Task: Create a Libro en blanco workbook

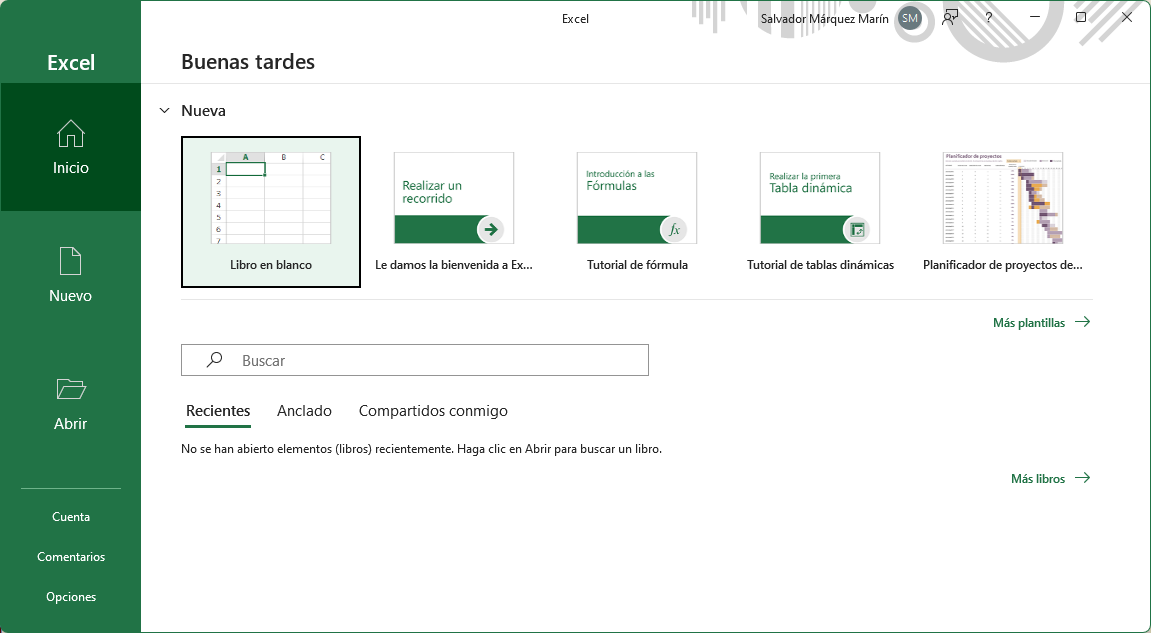Action: click(271, 212)
